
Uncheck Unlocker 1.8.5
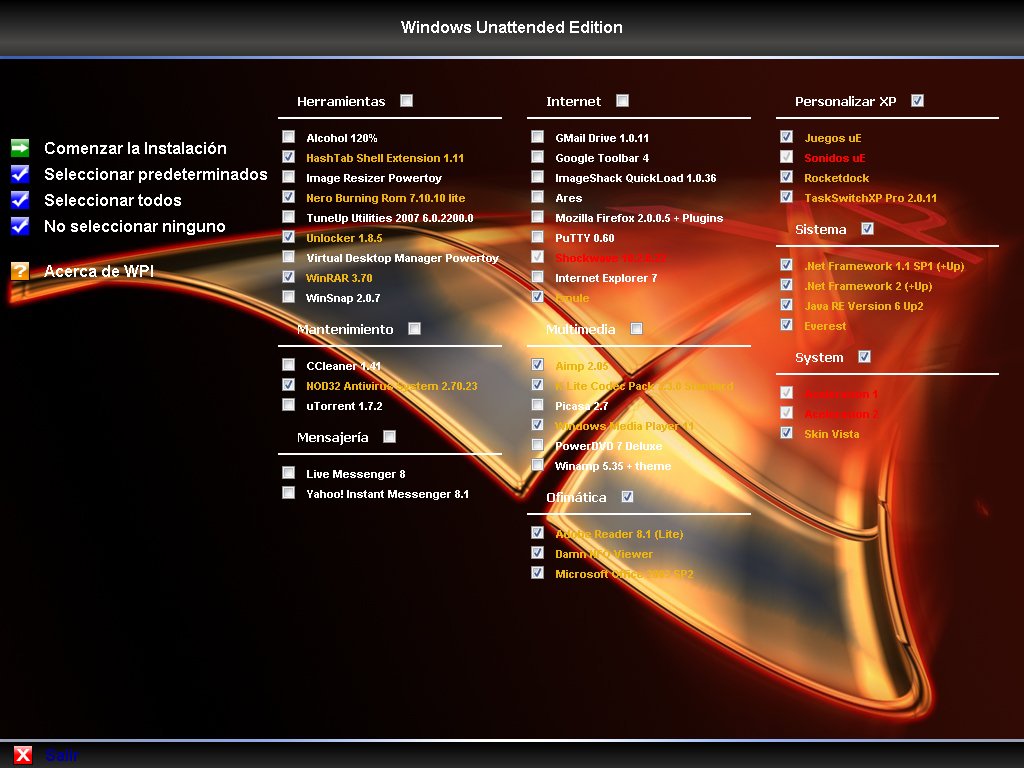pos(288,237)
